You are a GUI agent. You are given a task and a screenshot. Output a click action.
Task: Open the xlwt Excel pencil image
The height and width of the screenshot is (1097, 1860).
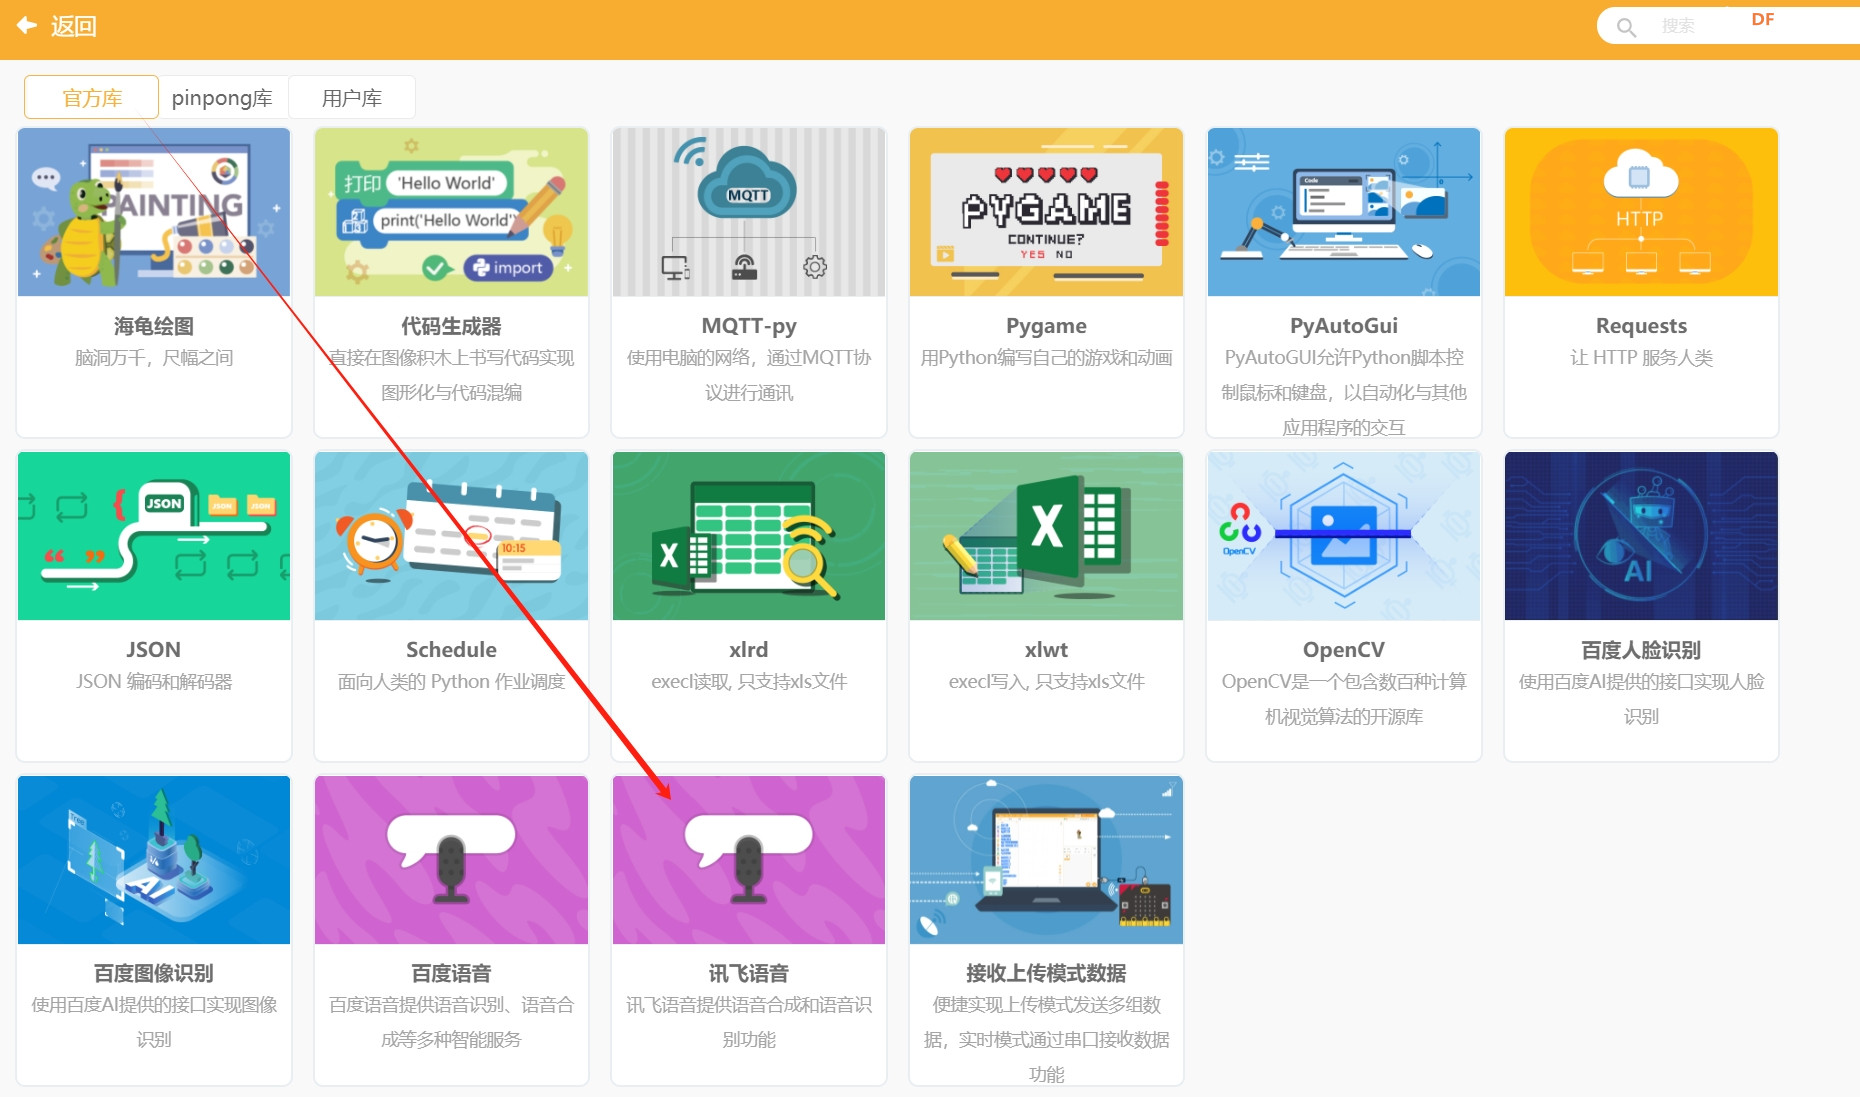pyautogui.click(x=1046, y=536)
